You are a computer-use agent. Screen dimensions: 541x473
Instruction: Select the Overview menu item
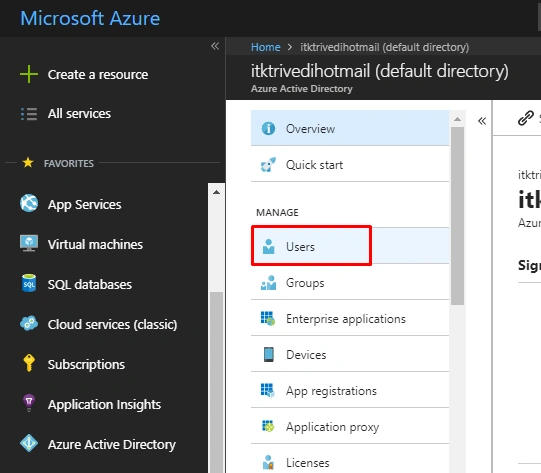(x=350, y=128)
